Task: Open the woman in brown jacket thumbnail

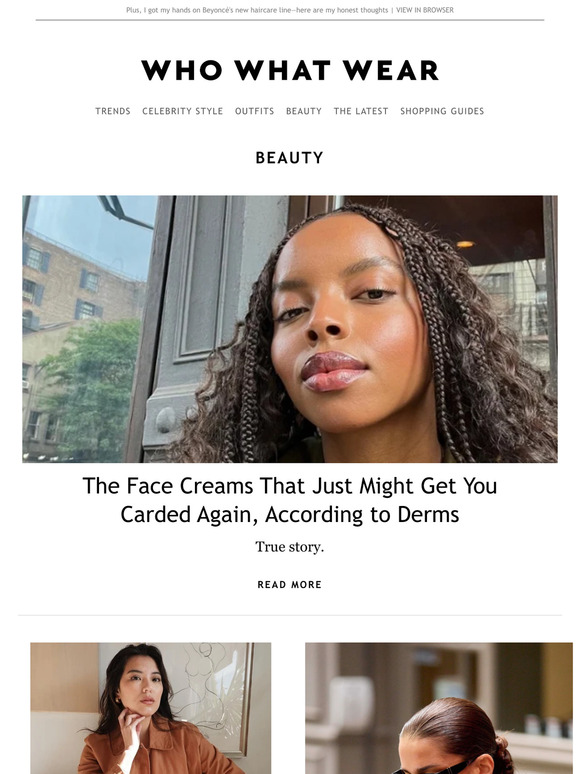Action: pyautogui.click(x=151, y=708)
